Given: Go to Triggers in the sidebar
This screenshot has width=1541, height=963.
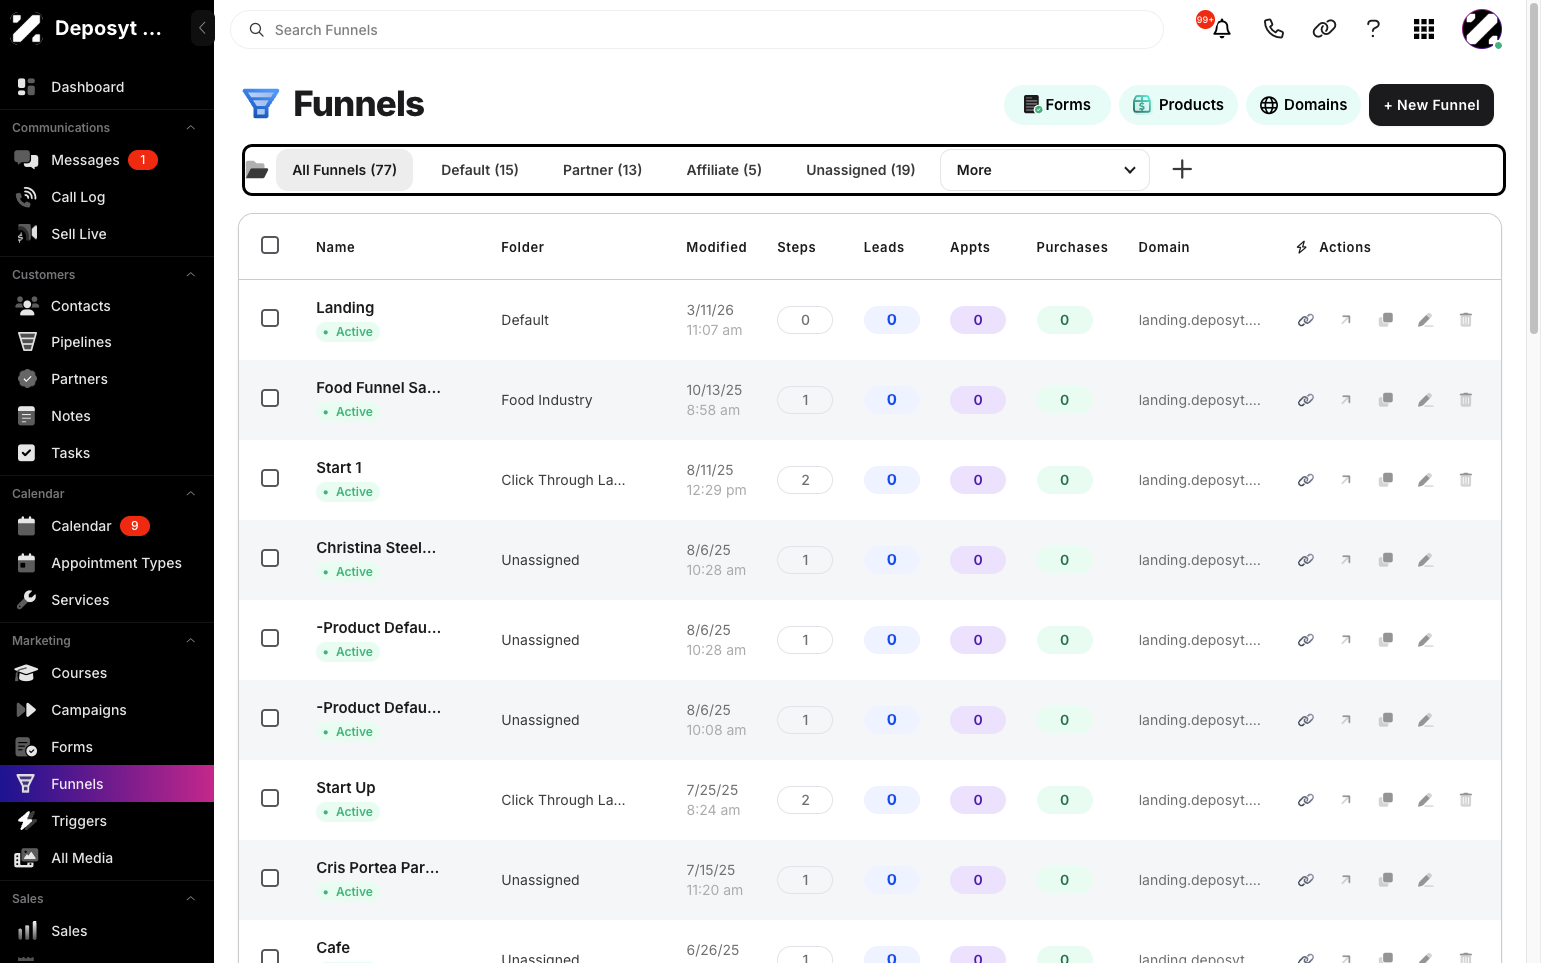Looking at the screenshot, I should click(107, 821).
